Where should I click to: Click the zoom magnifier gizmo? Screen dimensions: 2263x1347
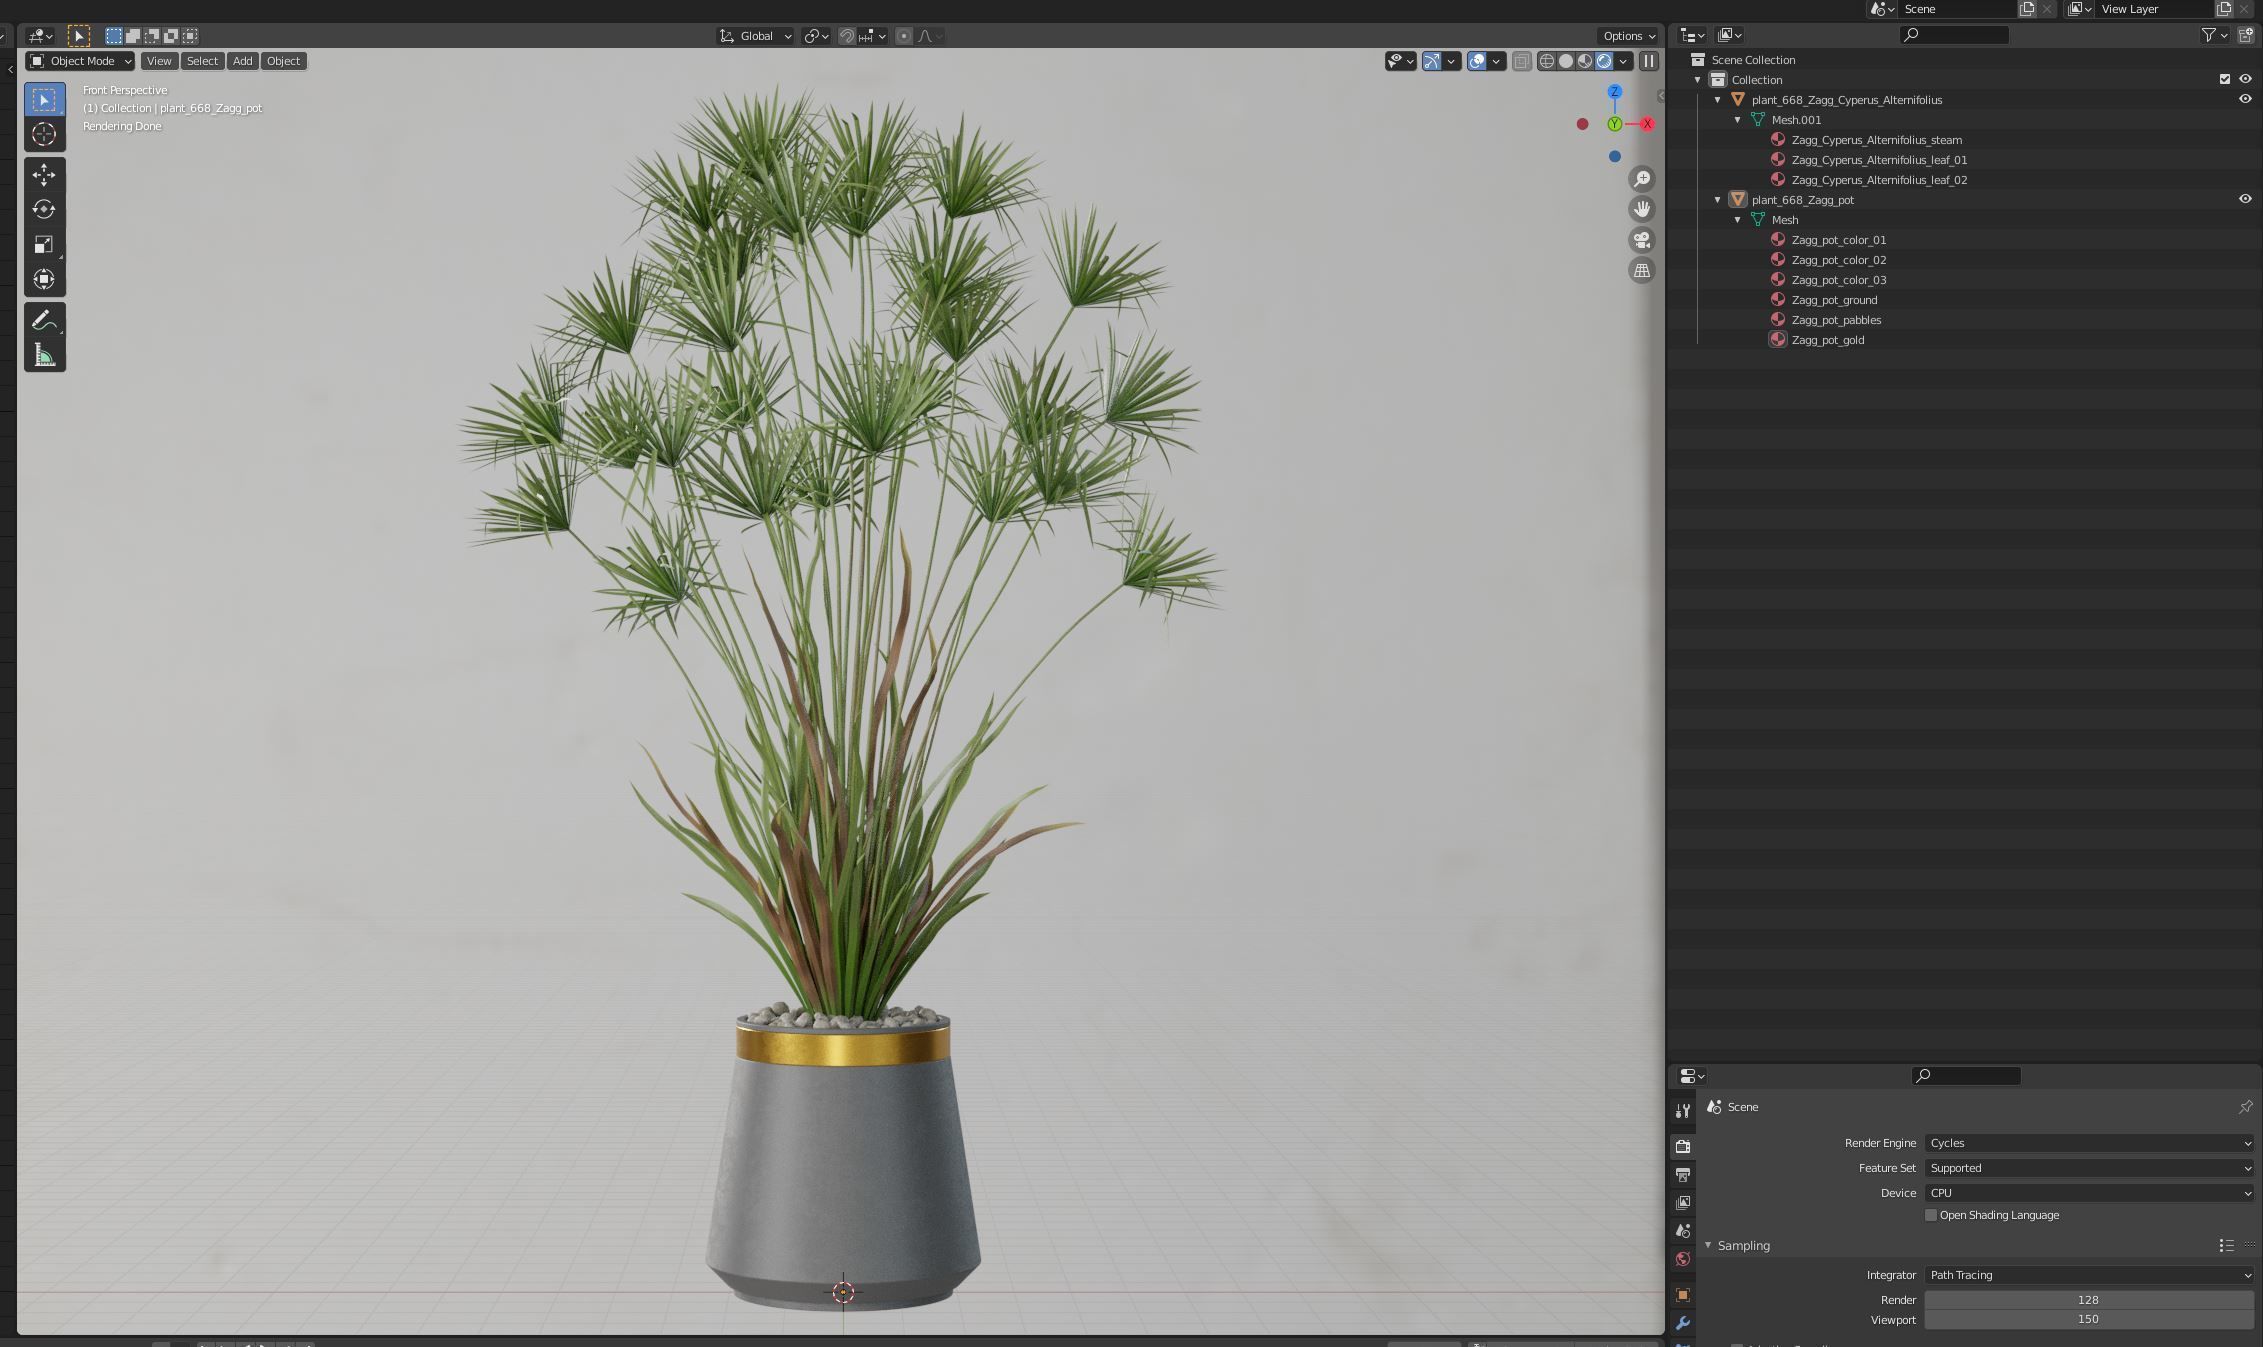coord(1642,179)
